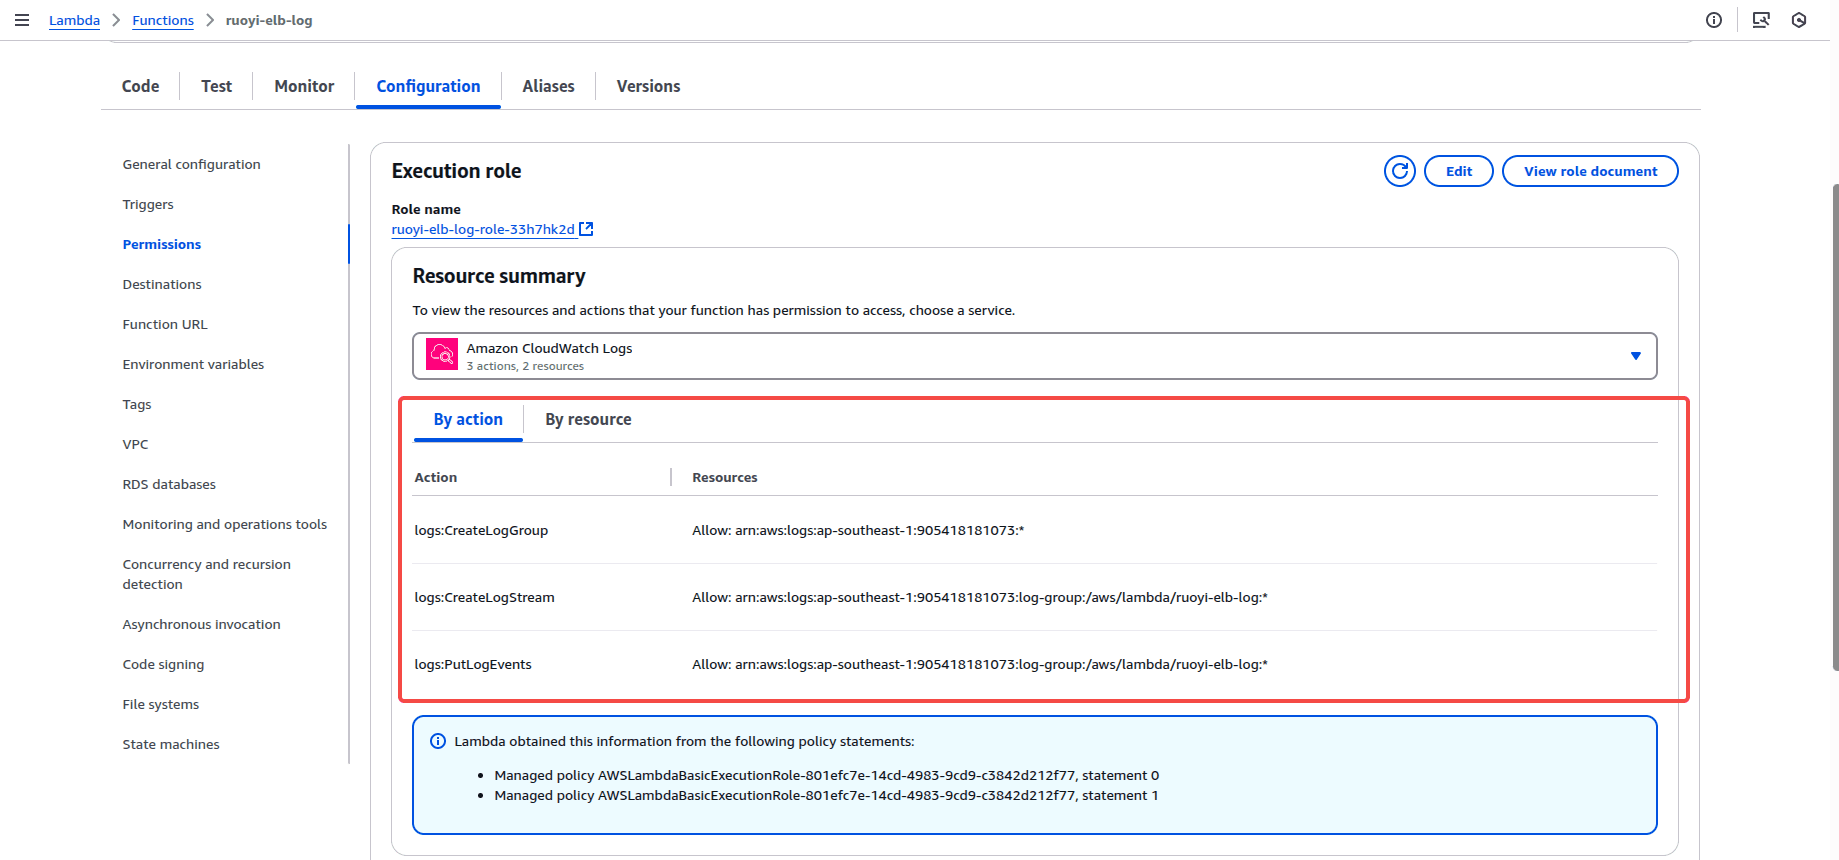
Task: Go to Functions breadcrumb link
Action: (x=163, y=20)
